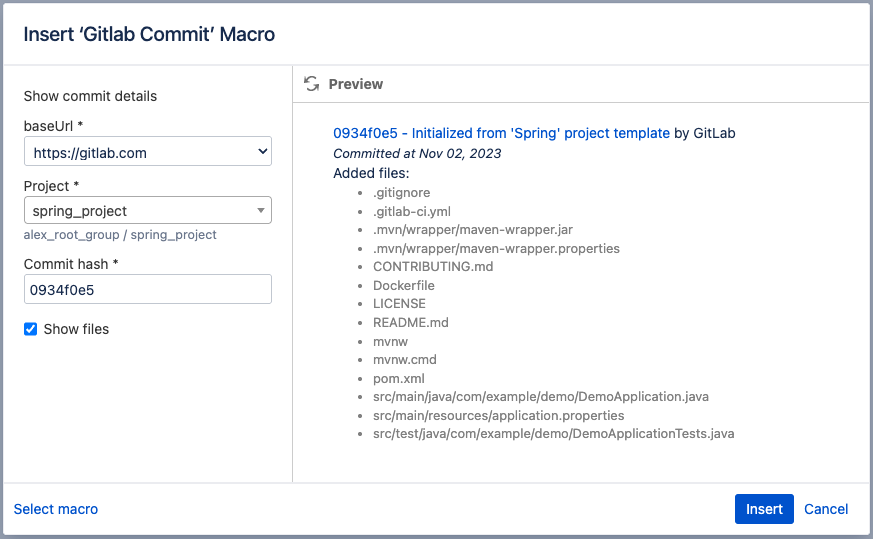Uncheck the Show files checkbox
873x539 pixels.
pos(31,329)
